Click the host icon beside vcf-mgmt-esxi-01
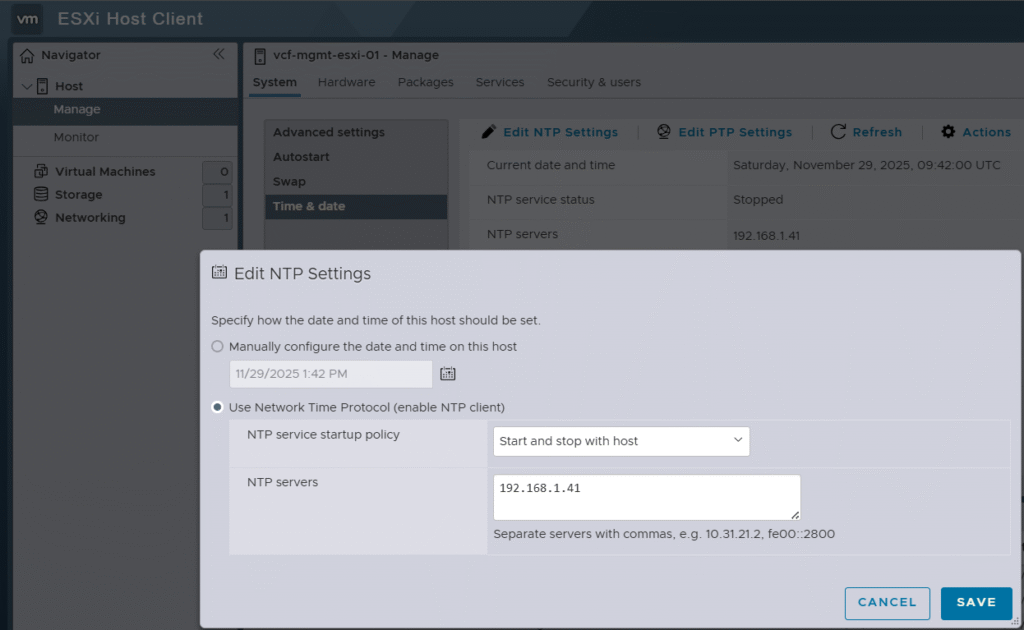Screen dimensions: 1024x630 pyautogui.click(x=260, y=56)
